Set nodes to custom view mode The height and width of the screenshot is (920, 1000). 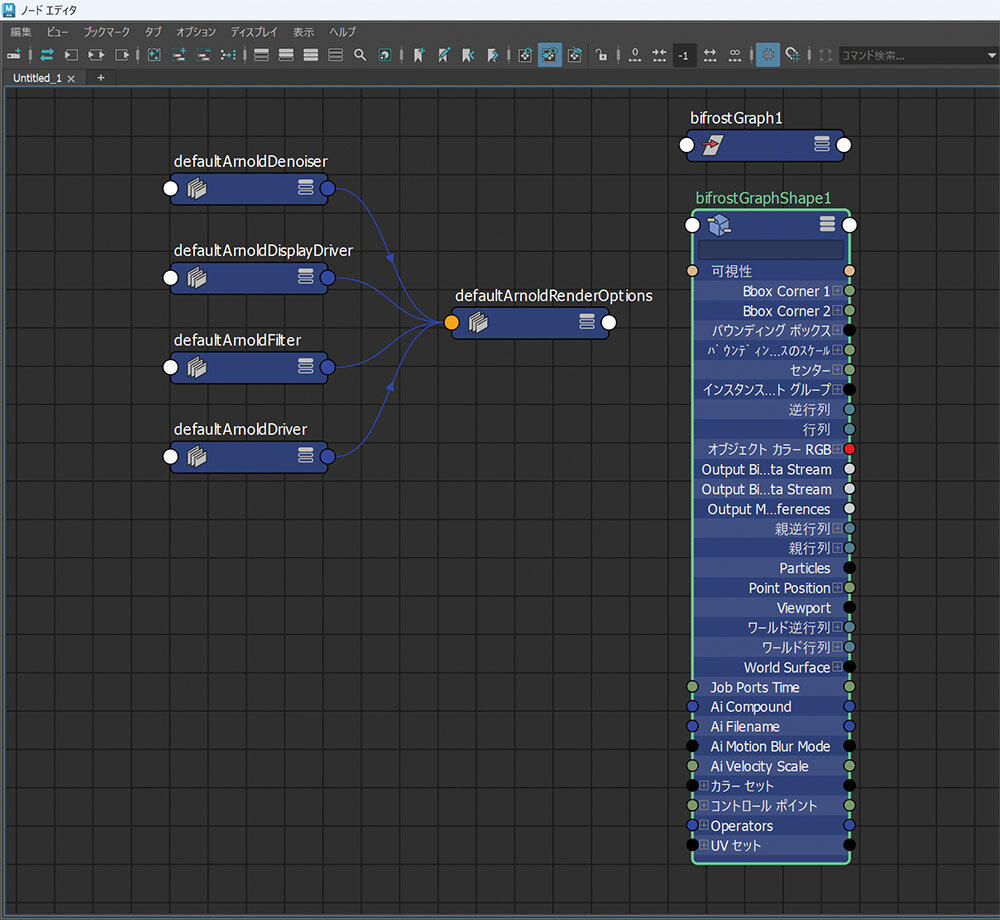point(335,55)
